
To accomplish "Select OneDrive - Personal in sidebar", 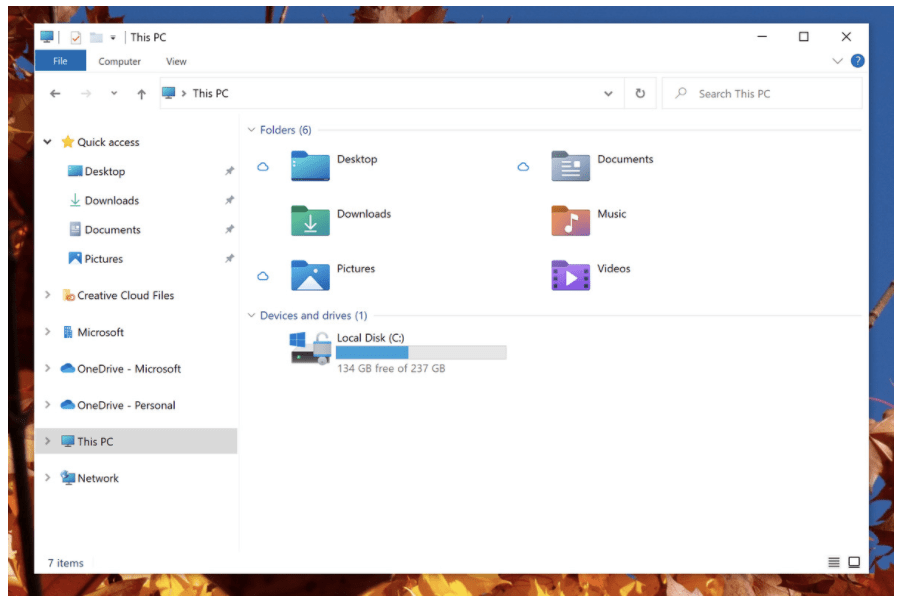I will click(x=125, y=405).
